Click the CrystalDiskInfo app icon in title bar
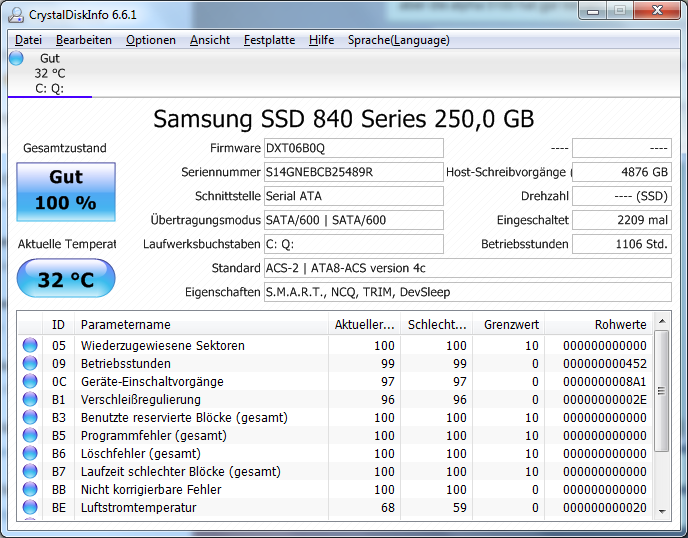The image size is (688, 538). (x=16, y=15)
